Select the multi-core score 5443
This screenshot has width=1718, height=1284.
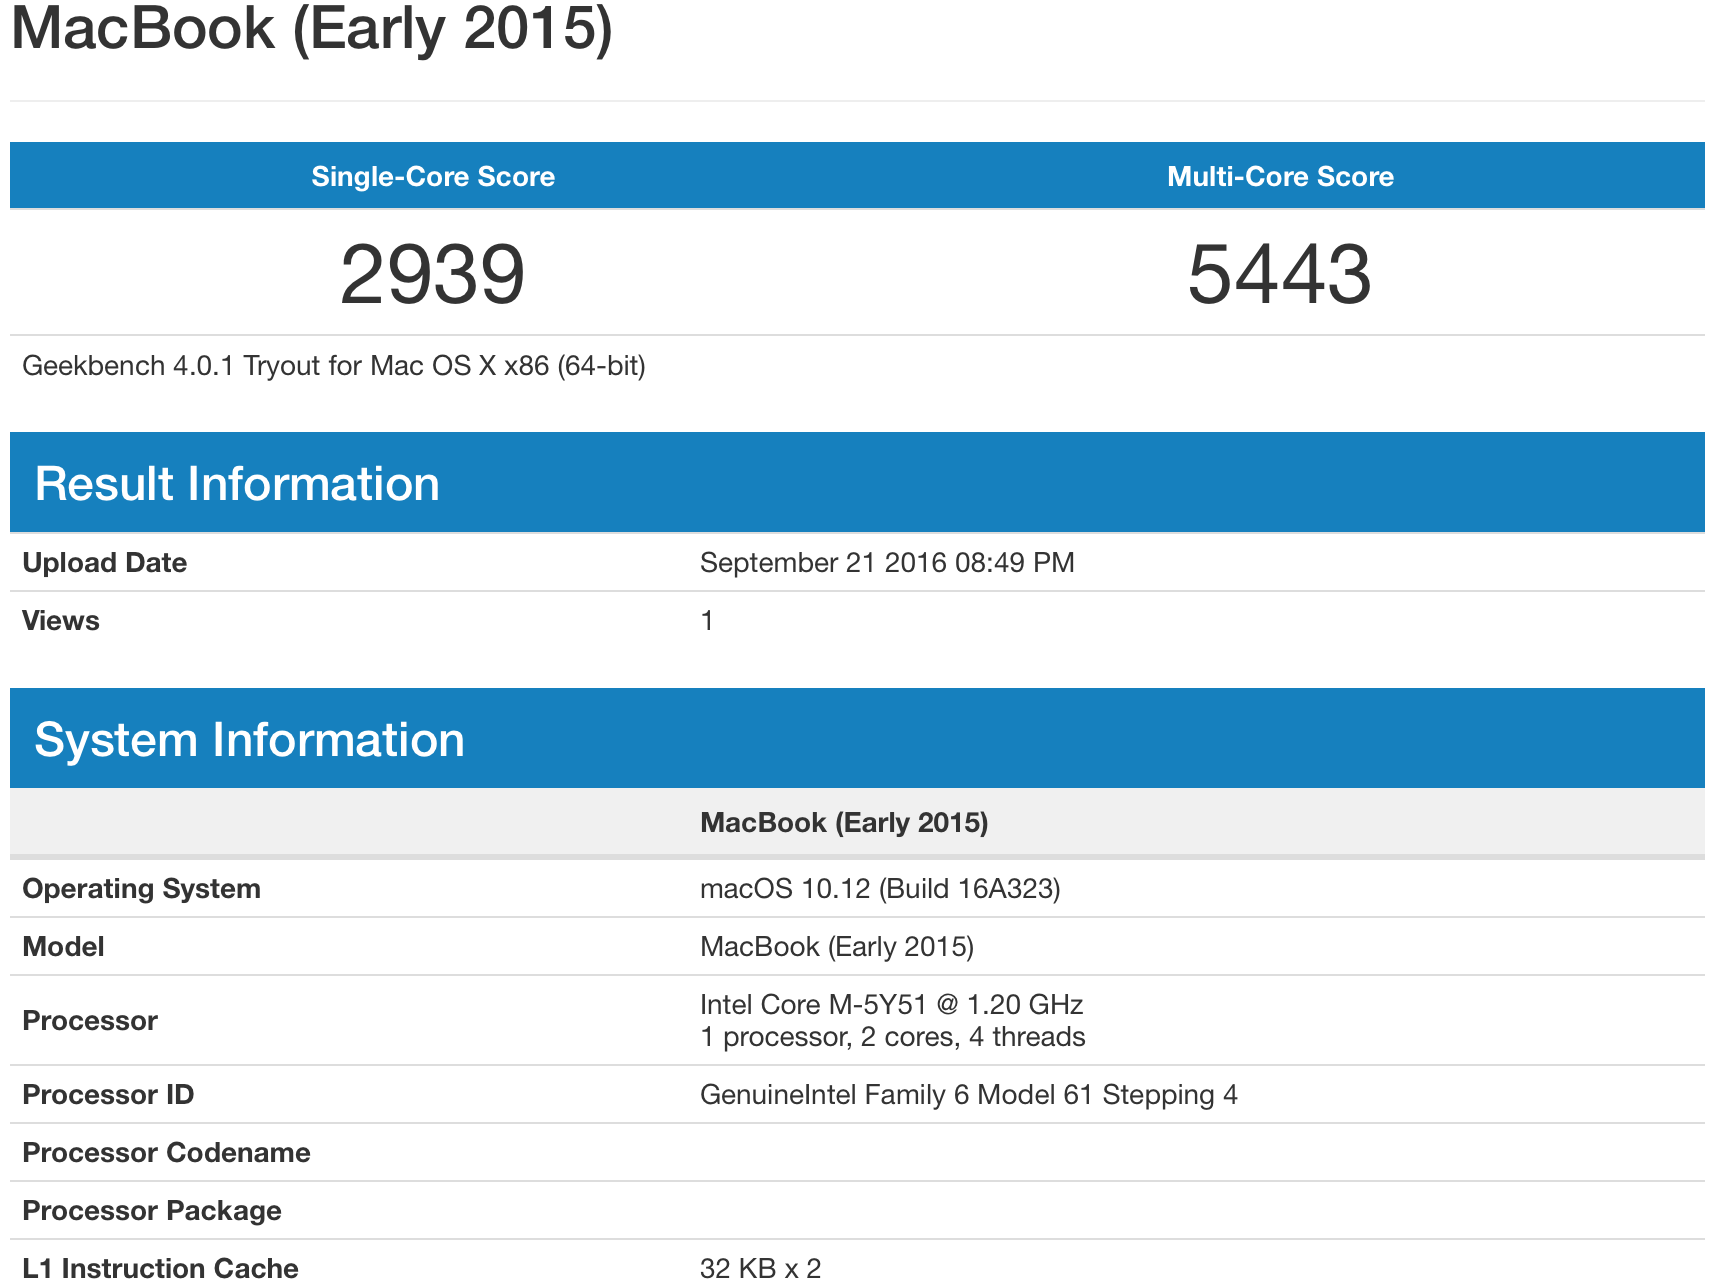click(1280, 274)
